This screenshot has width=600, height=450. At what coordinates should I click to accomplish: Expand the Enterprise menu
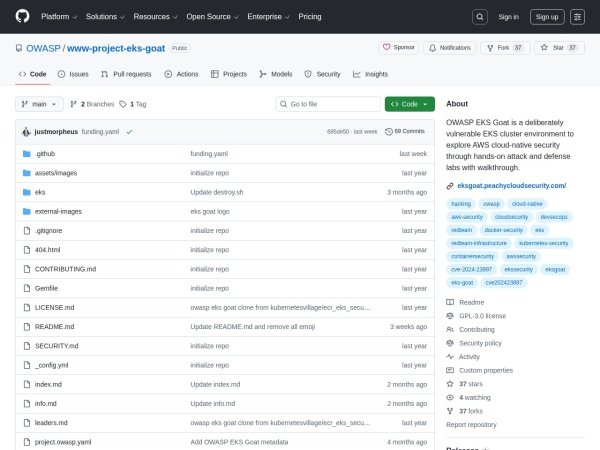coord(268,17)
